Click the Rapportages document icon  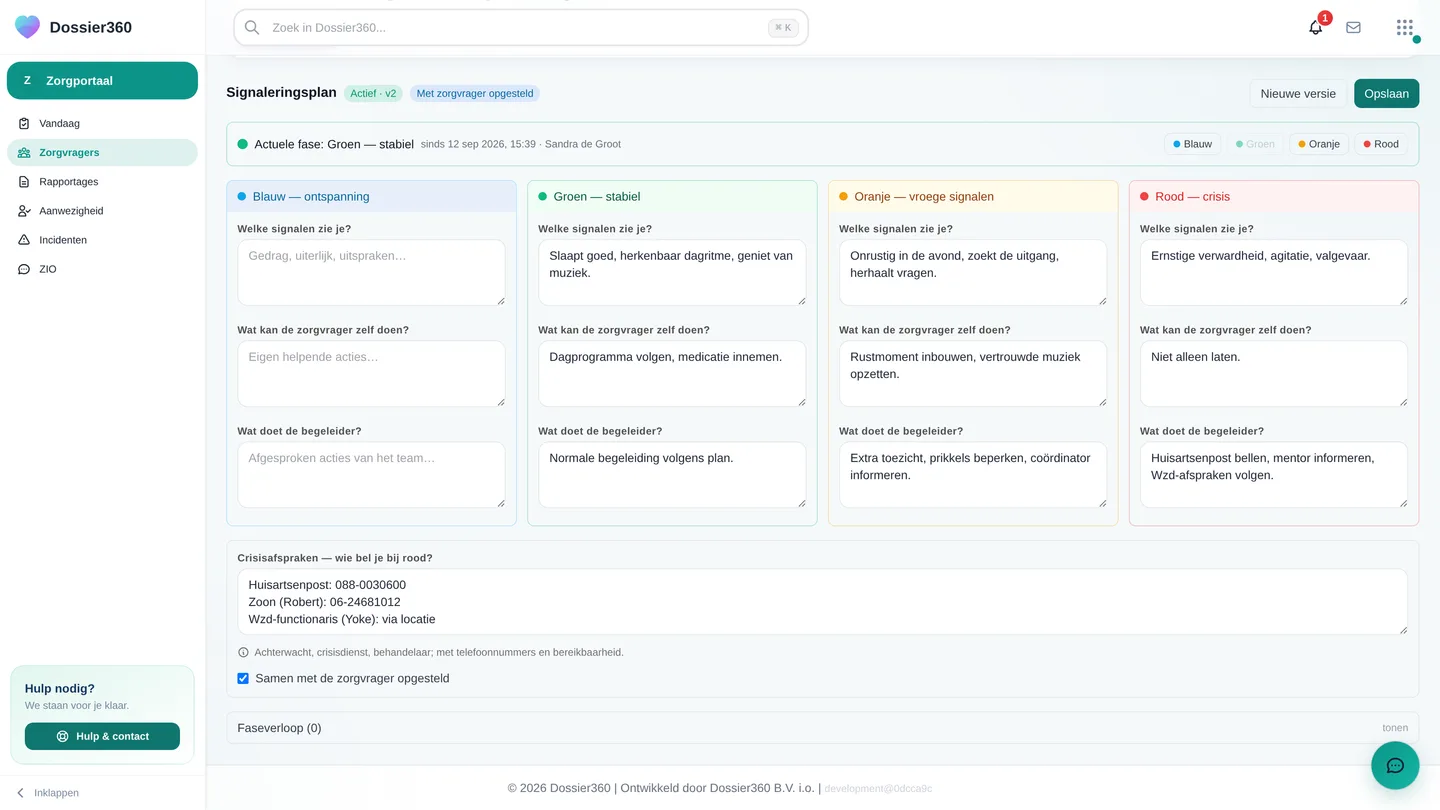(24, 182)
